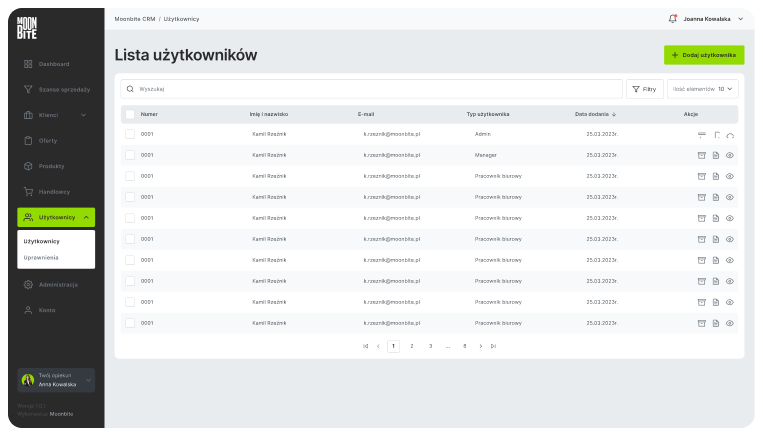
Task: Go to Handlowcy via the cart icon
Action: tap(54, 191)
